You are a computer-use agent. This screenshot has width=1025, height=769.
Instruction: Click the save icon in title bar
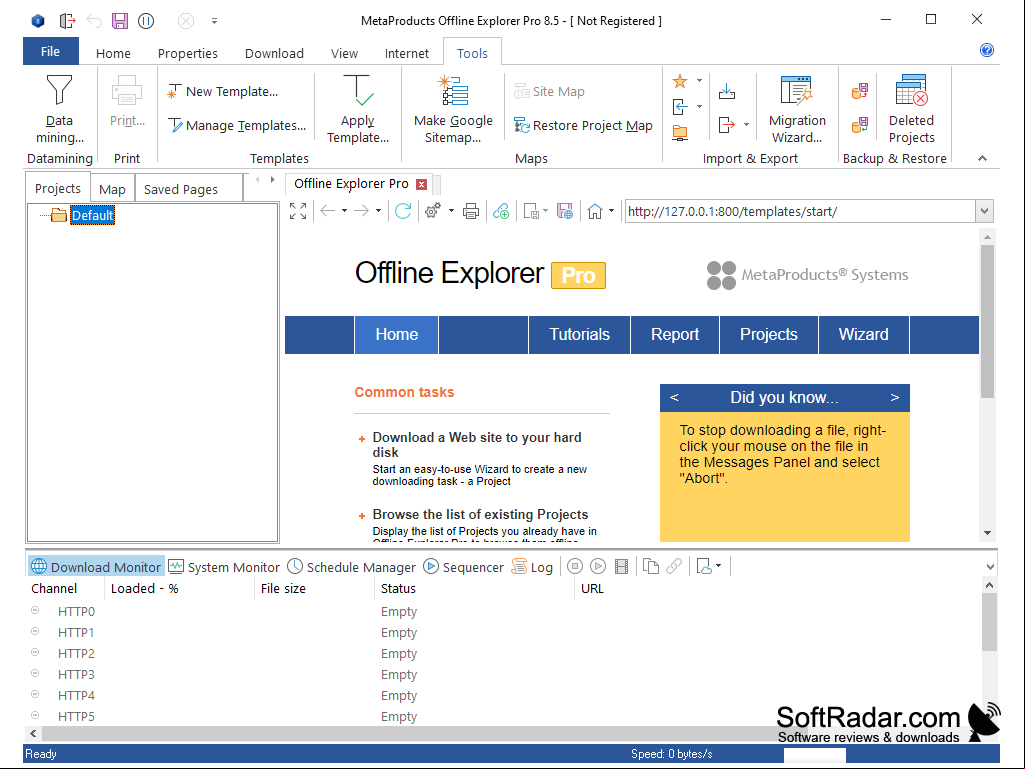click(x=120, y=21)
